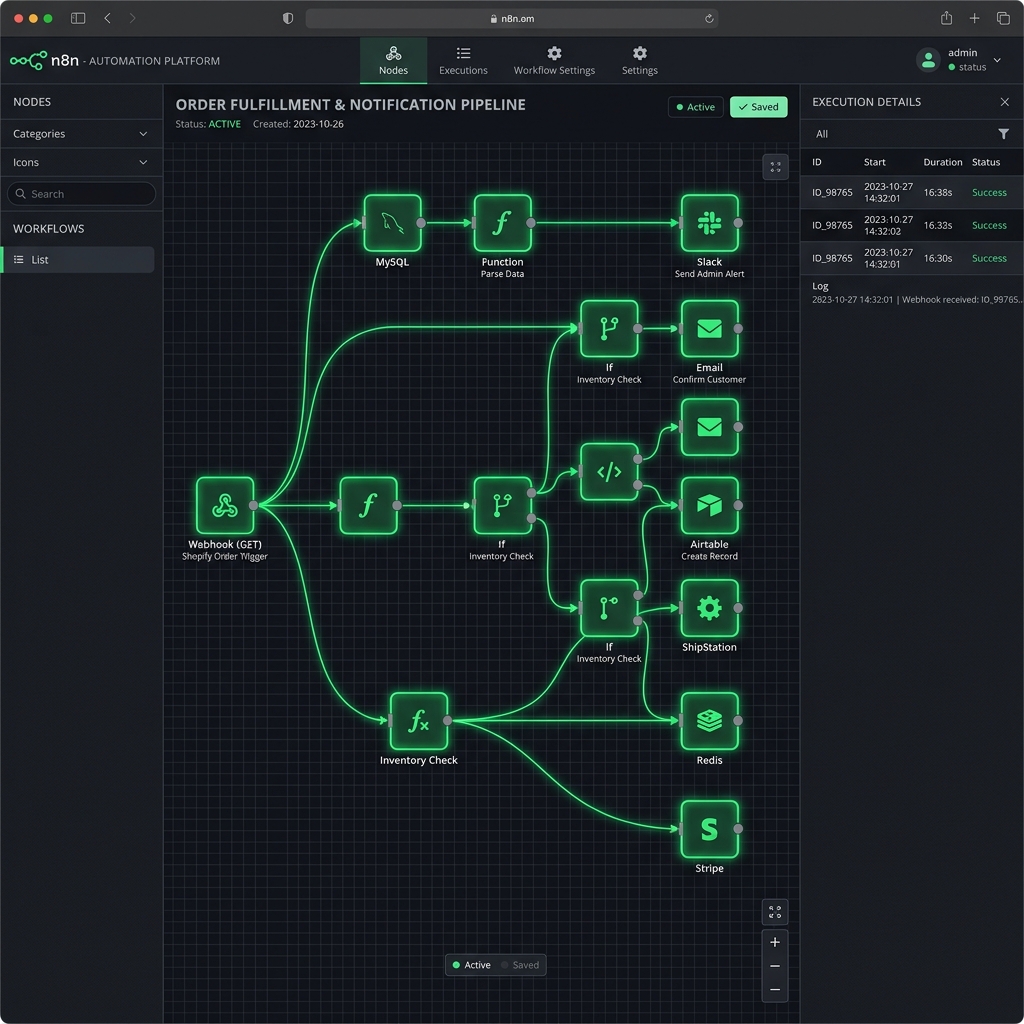This screenshot has width=1024, height=1024.
Task: Open the MySQL node
Action: coord(392,223)
